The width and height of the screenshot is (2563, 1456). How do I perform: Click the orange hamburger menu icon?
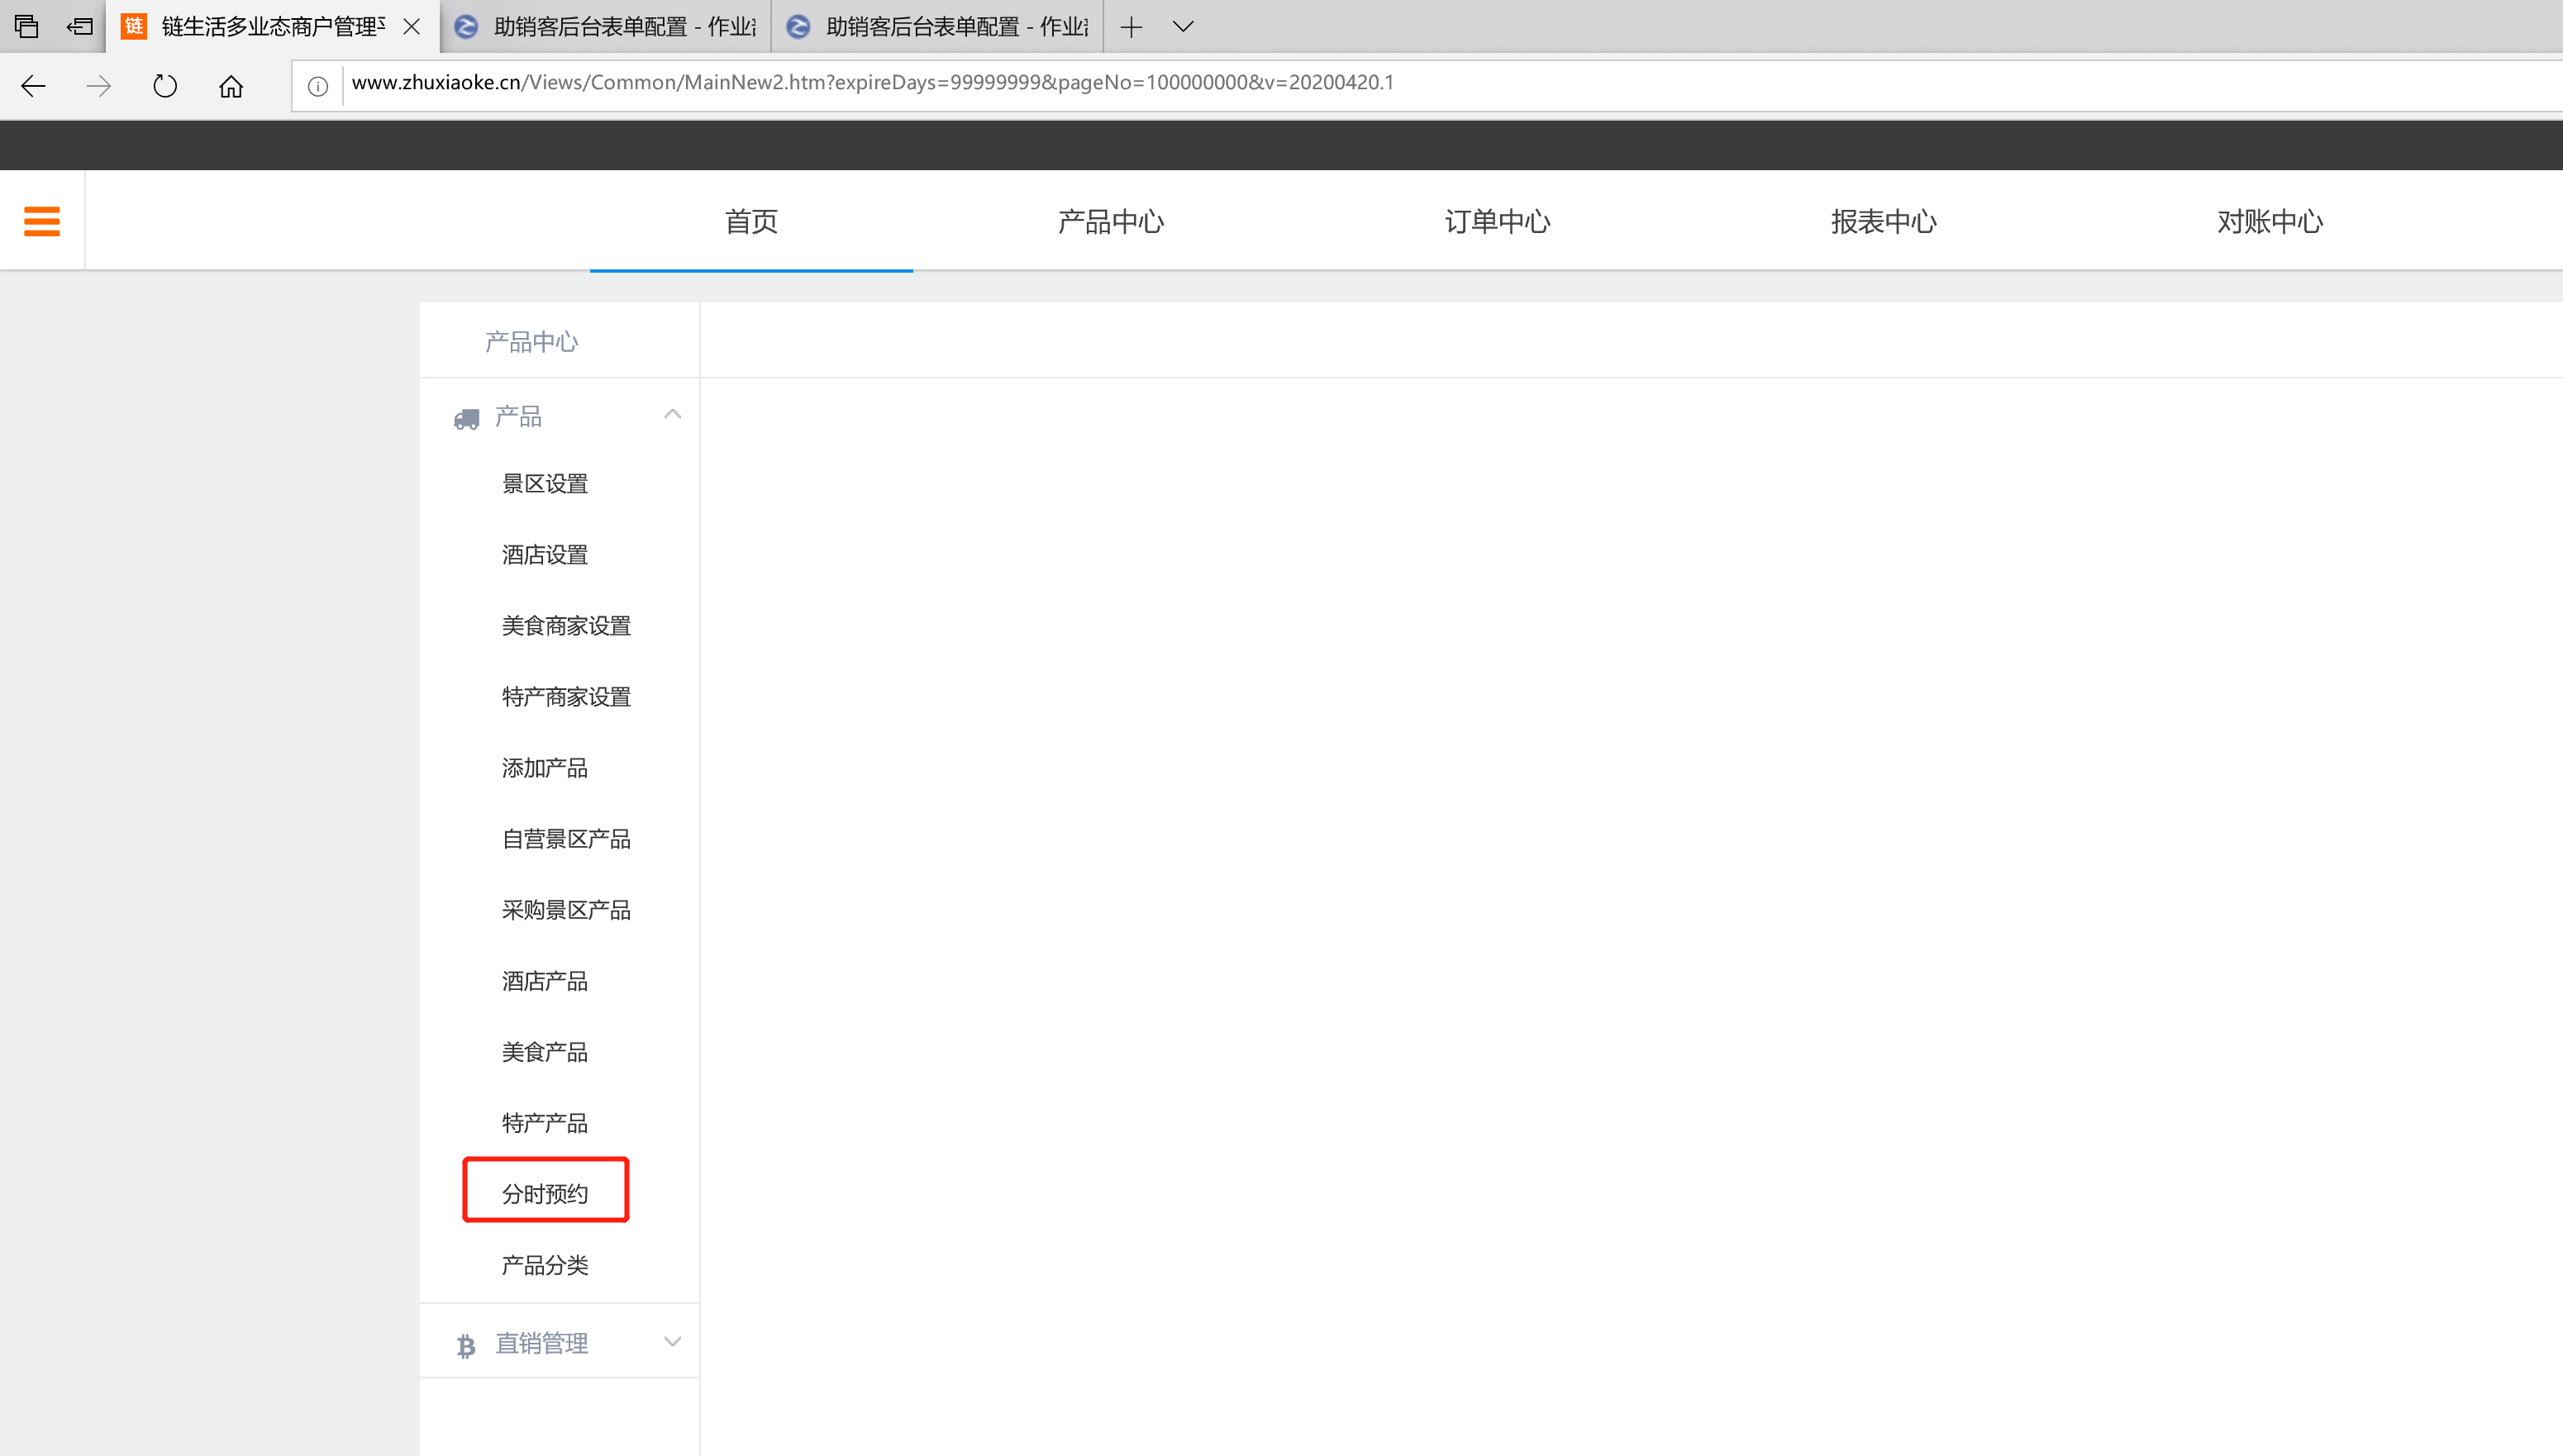(x=42, y=221)
